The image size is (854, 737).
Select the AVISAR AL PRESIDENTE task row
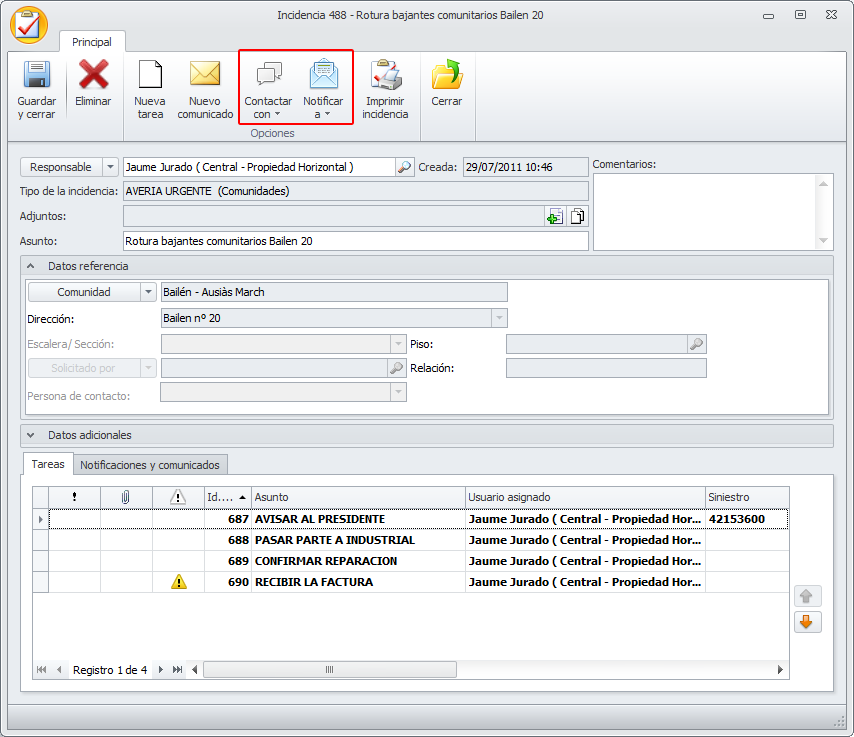418,519
